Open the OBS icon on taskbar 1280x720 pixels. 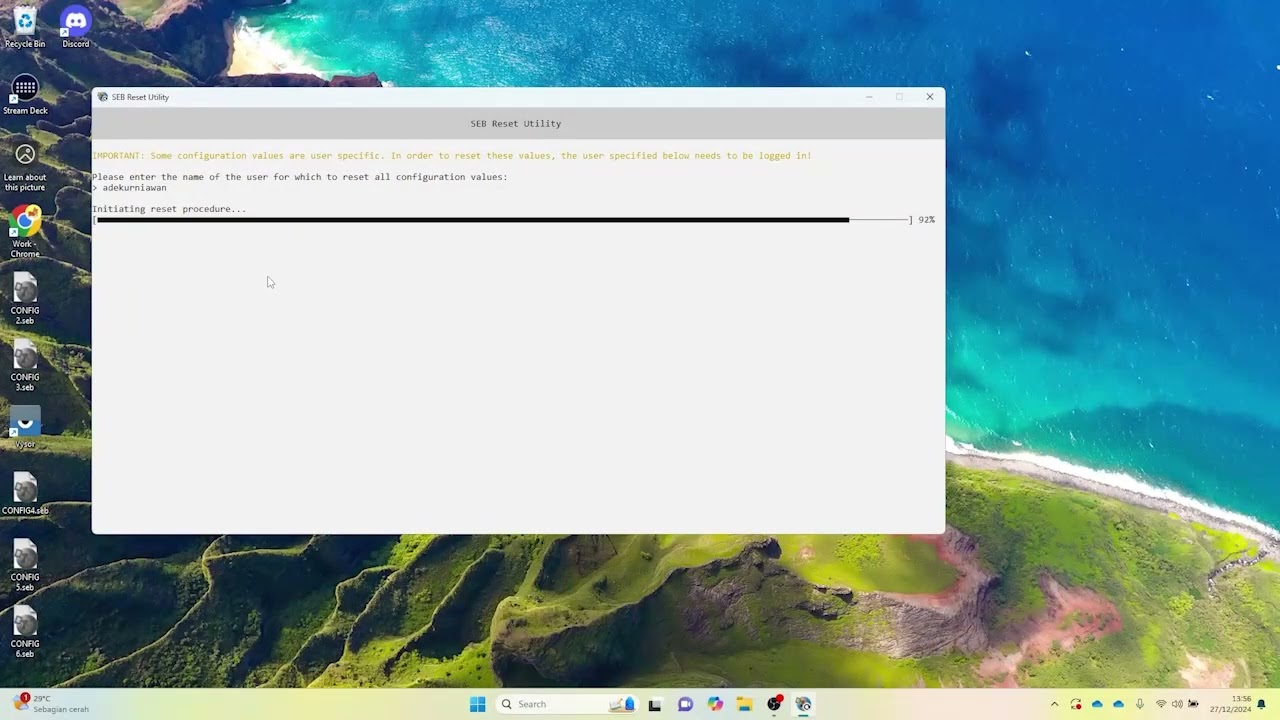[774, 704]
